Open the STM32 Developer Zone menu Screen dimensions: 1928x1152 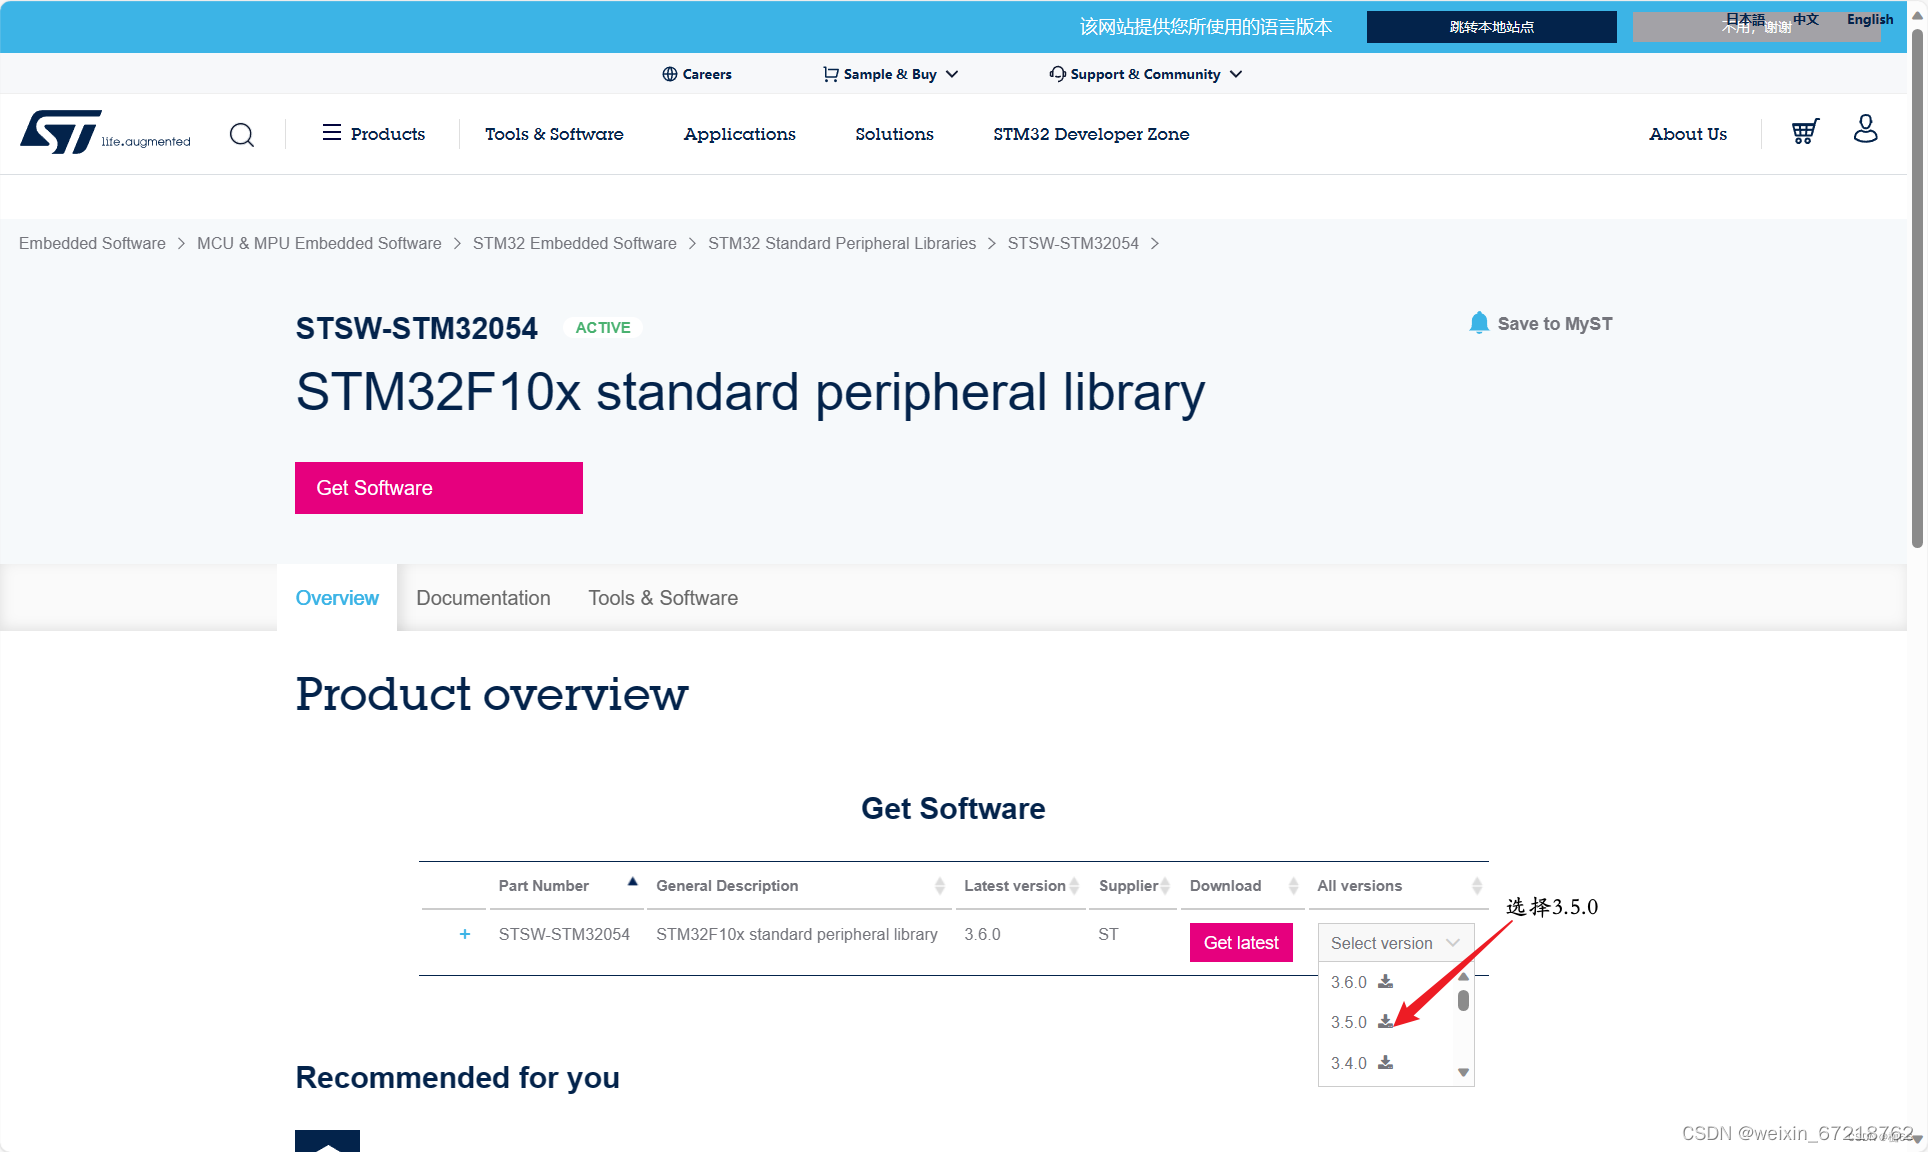pyautogui.click(x=1091, y=134)
